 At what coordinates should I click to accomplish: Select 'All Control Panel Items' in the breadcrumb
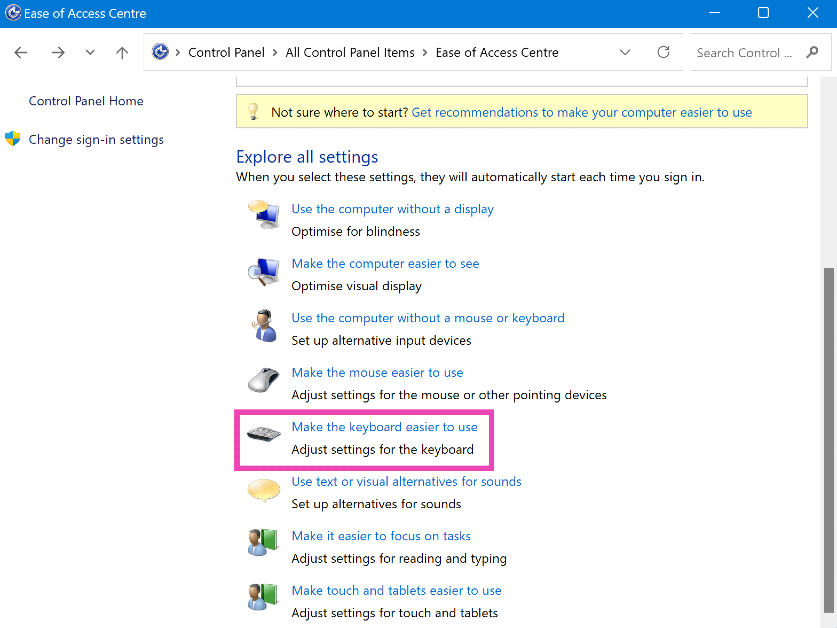(349, 53)
